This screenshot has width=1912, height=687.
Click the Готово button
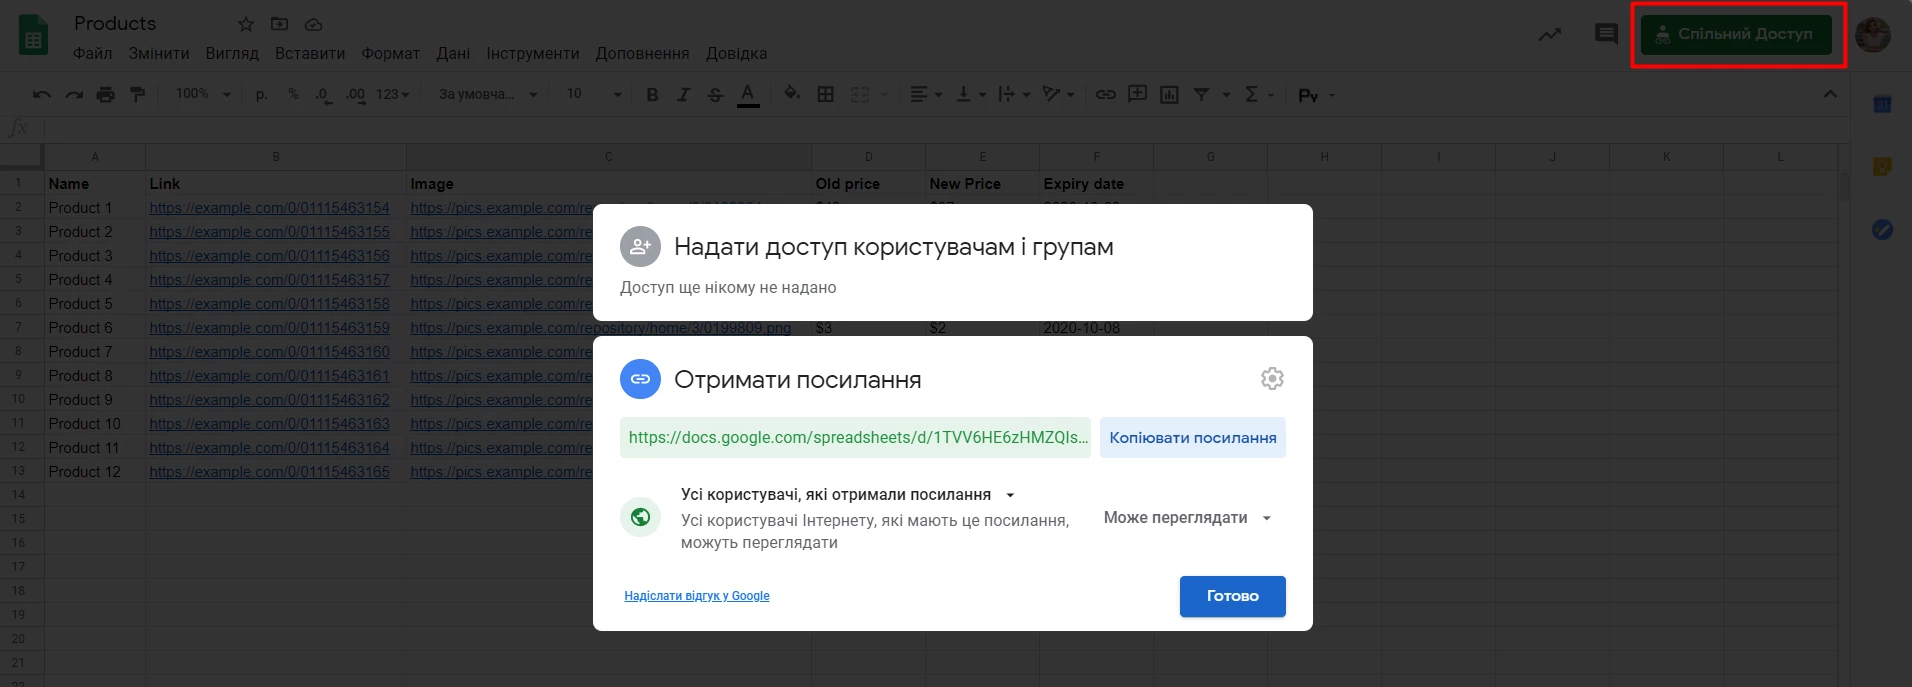[1233, 596]
